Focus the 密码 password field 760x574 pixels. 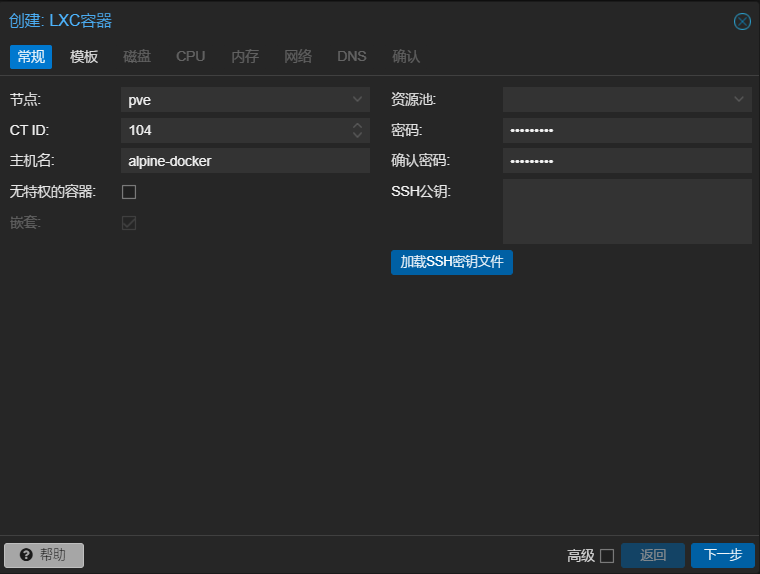coord(627,131)
